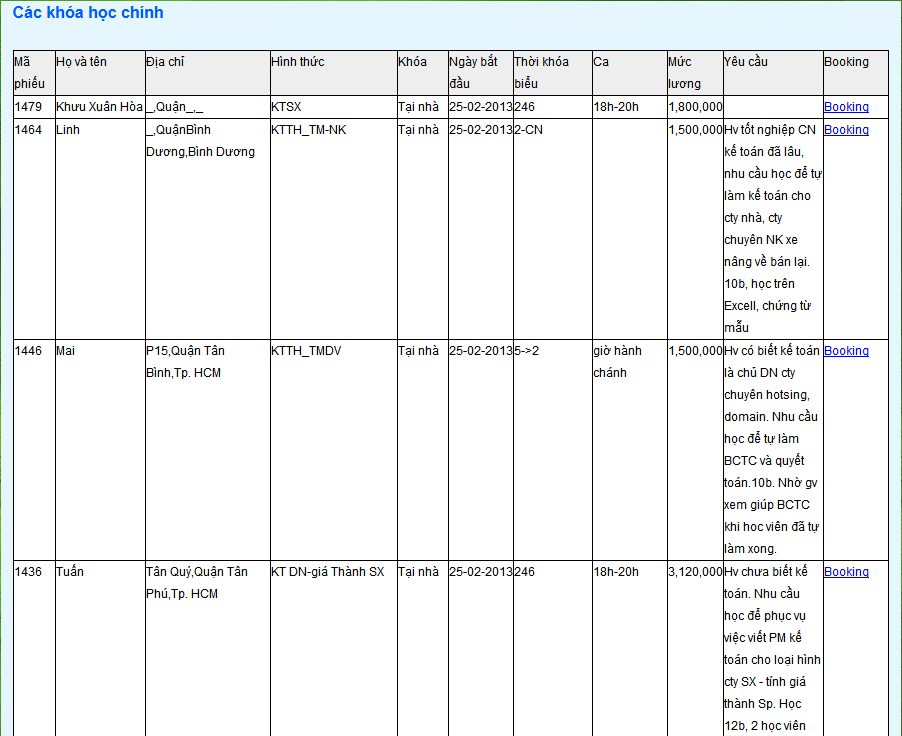The height and width of the screenshot is (736, 902).
Task: Select requirement text 'Hv có biết kế toán'
Action: point(771,351)
